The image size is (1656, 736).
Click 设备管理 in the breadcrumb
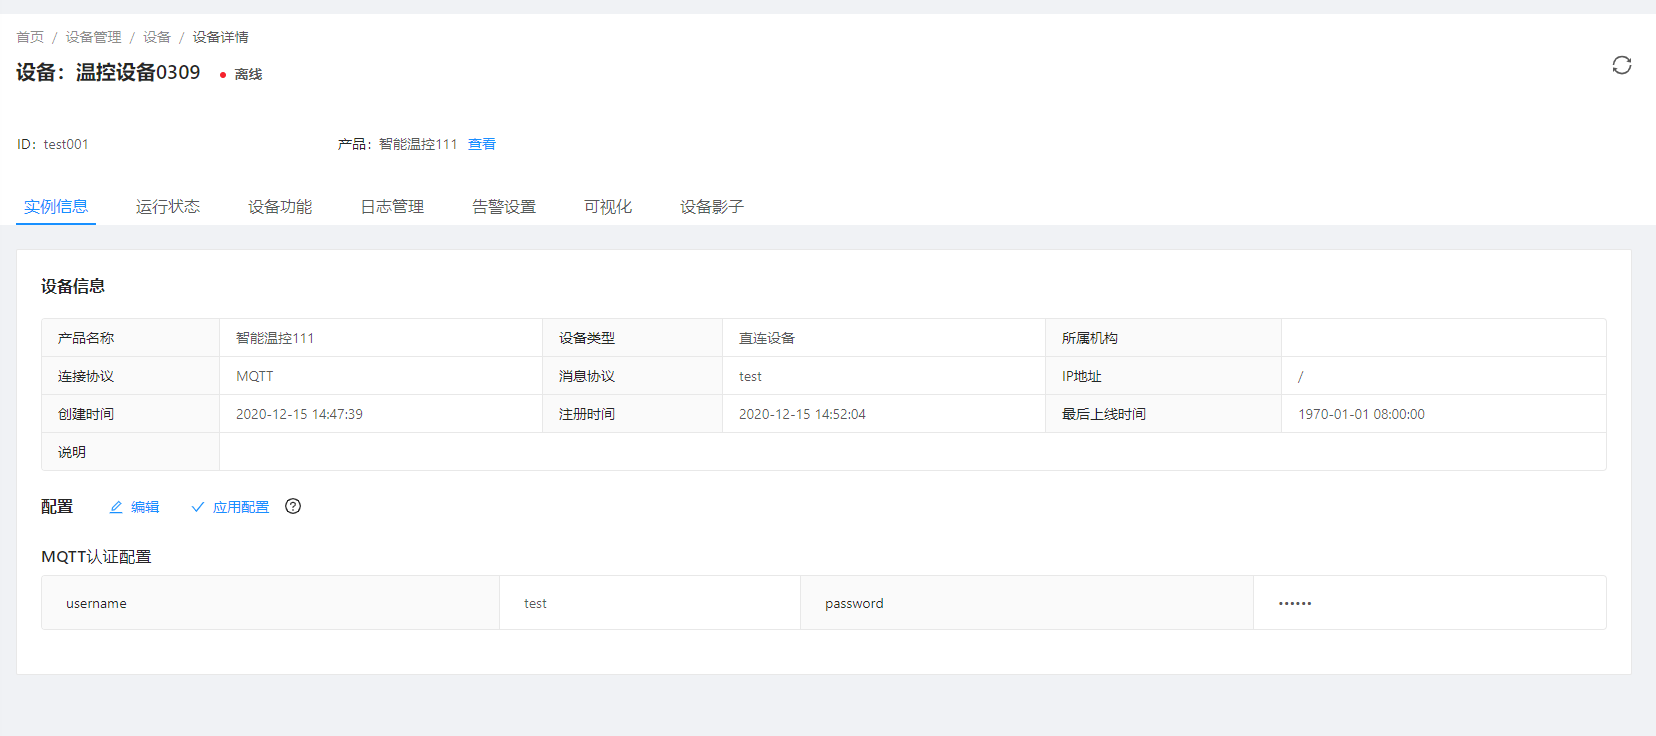(93, 37)
